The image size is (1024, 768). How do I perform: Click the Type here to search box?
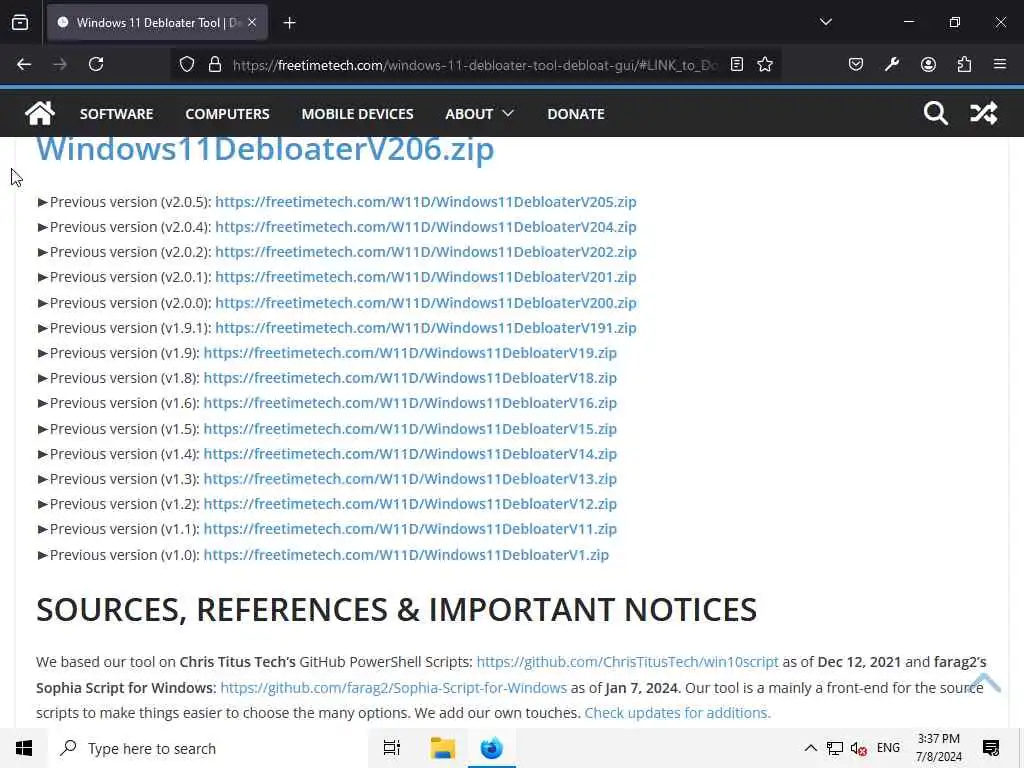point(206,748)
